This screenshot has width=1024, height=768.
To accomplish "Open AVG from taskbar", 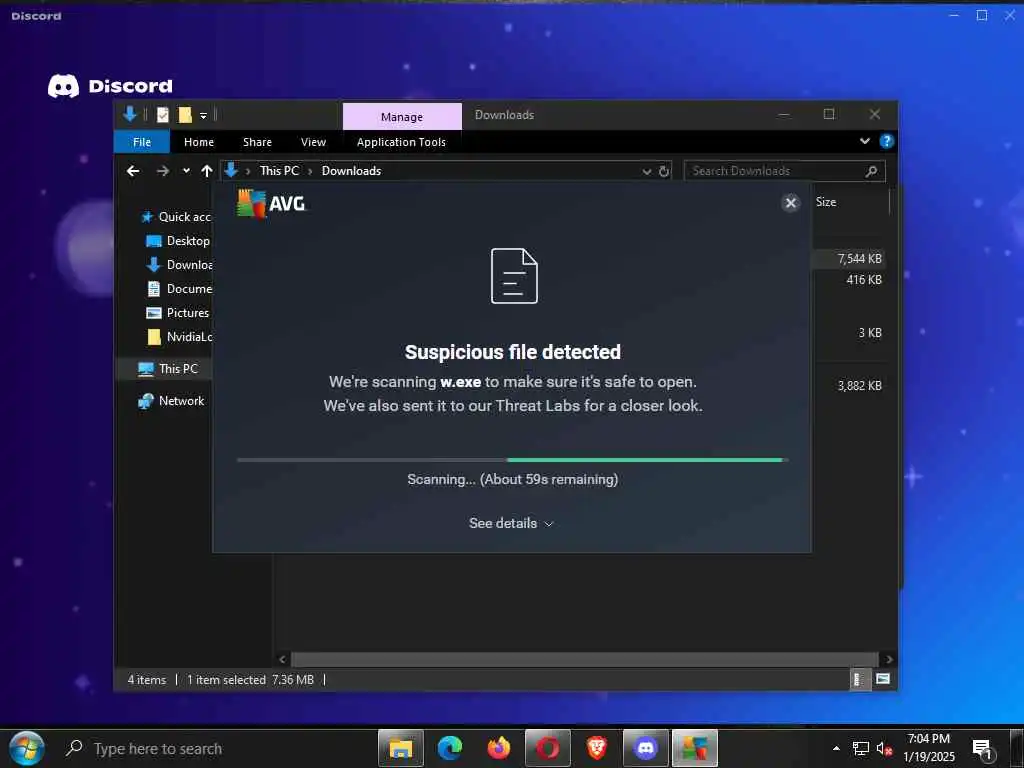I will point(695,748).
